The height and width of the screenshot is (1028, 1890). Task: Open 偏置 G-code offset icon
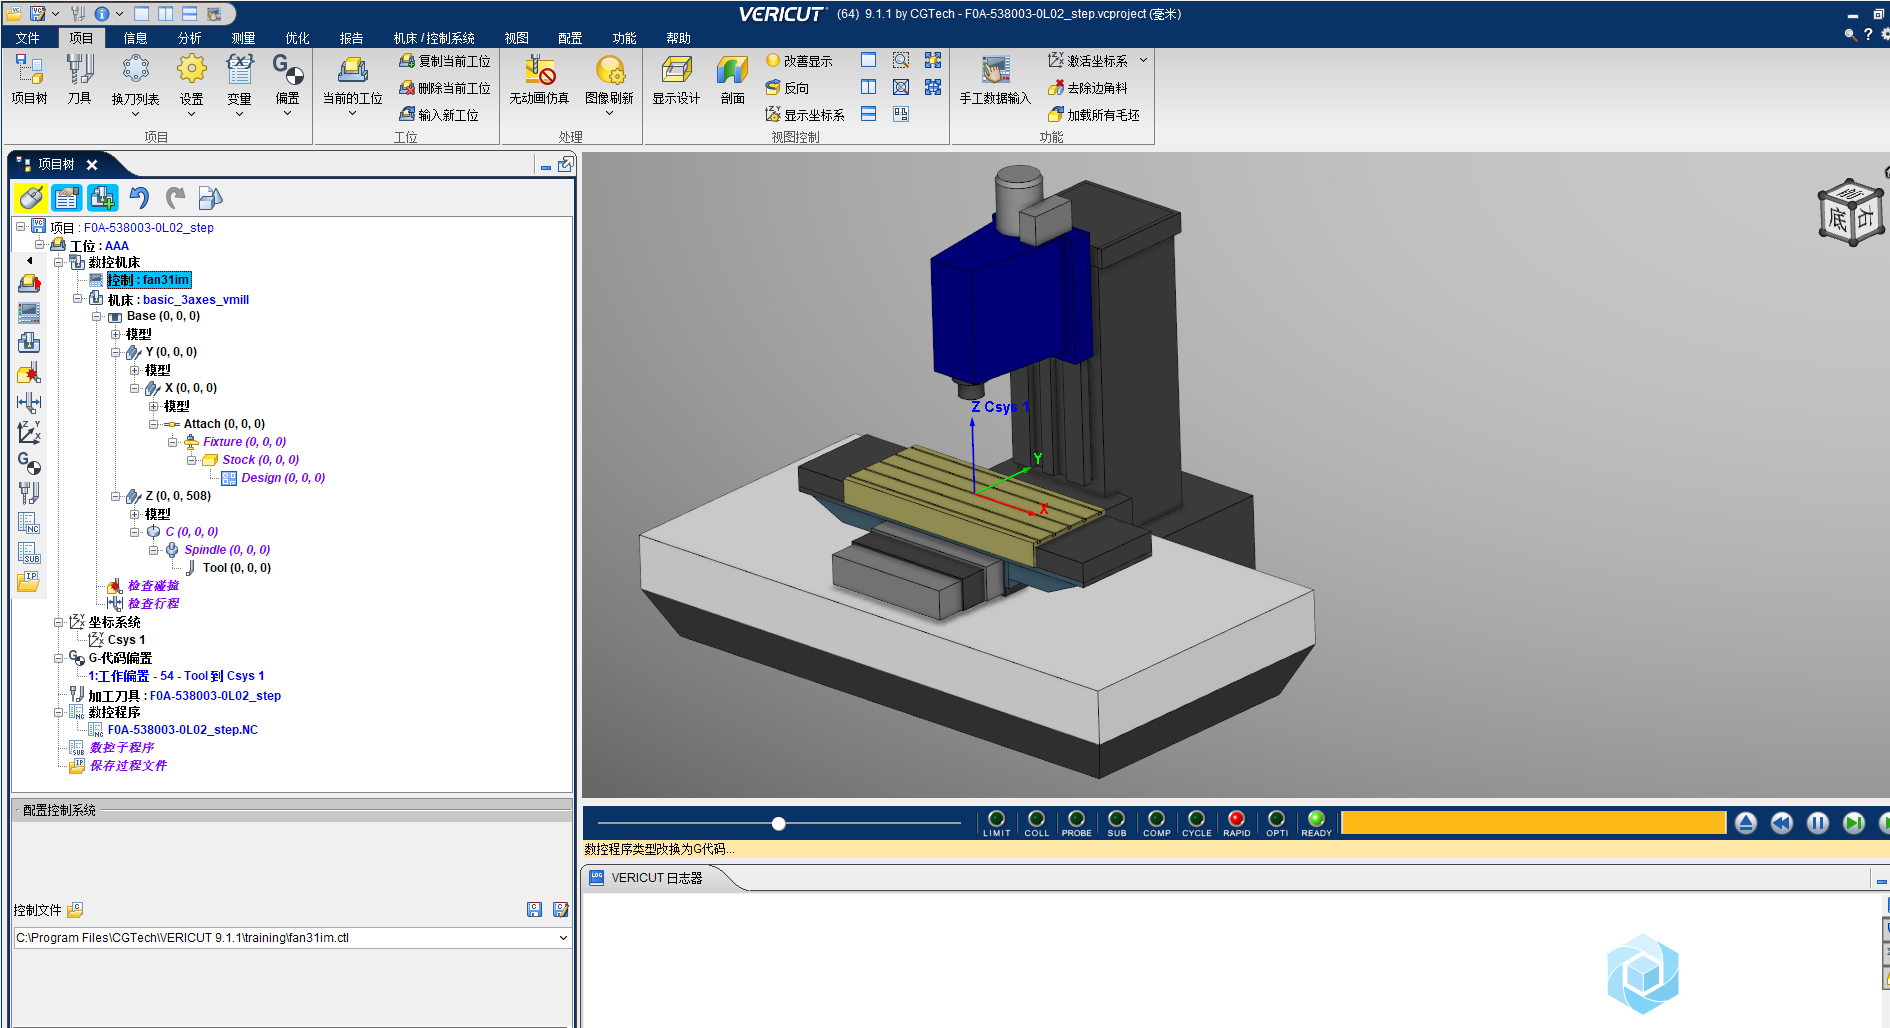coord(287,84)
